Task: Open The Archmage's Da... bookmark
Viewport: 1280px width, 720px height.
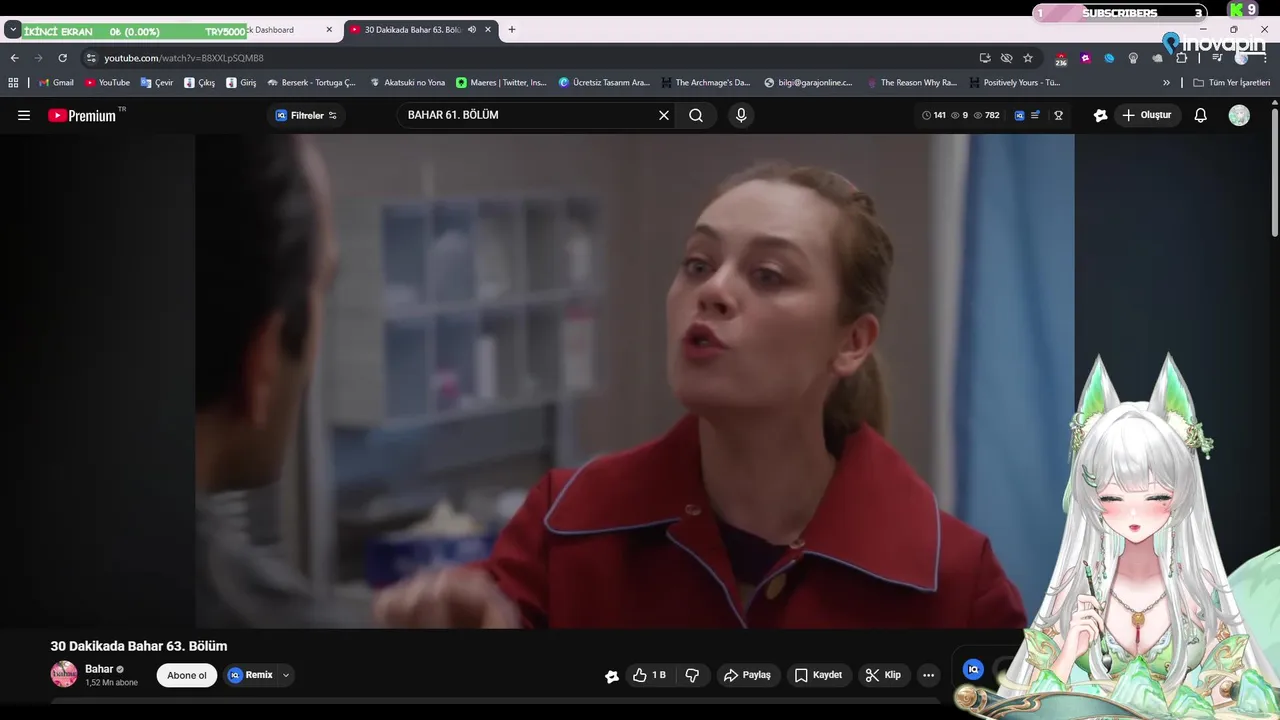Action: pos(706,83)
